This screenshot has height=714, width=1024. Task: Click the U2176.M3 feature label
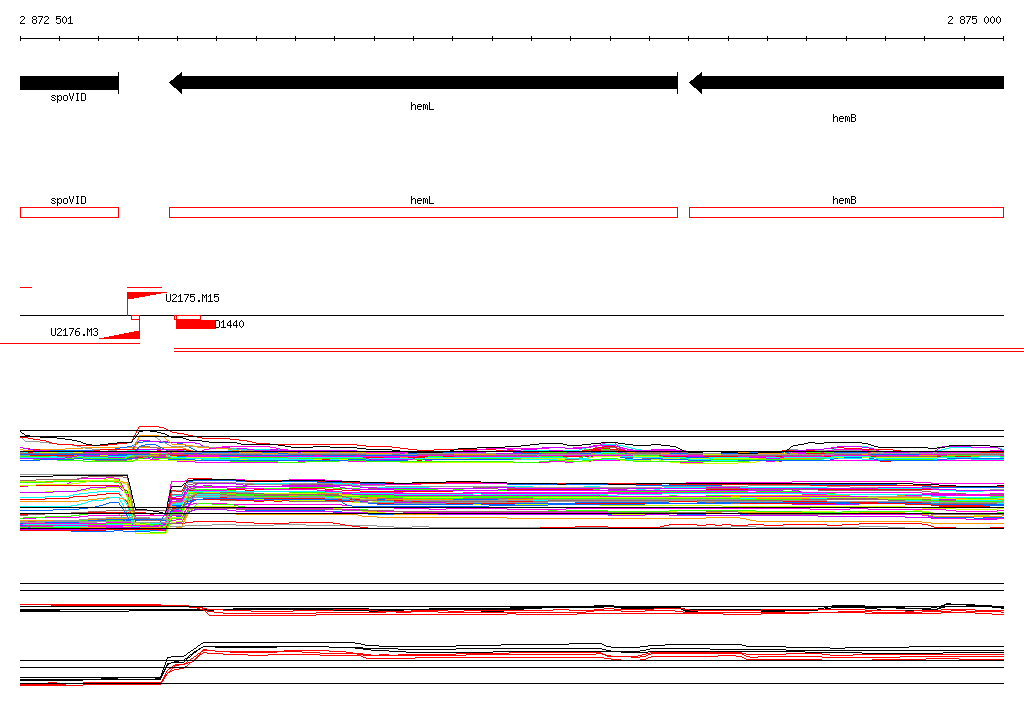pyautogui.click(x=74, y=333)
